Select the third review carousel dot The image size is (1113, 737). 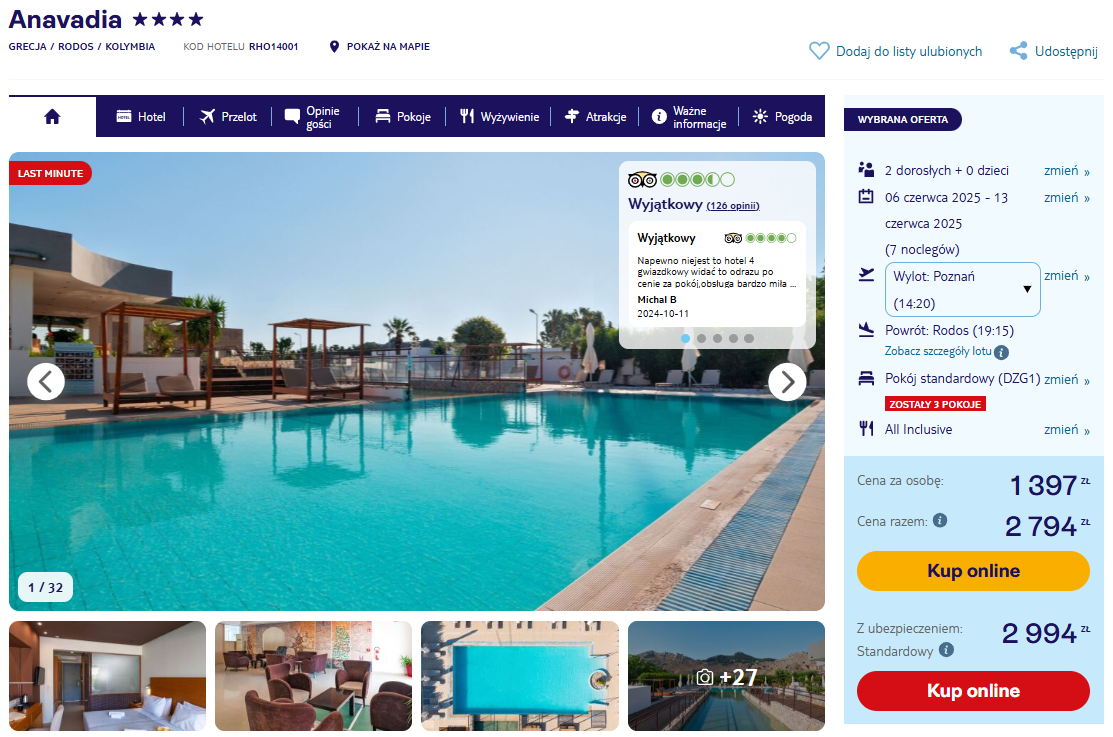tap(718, 339)
